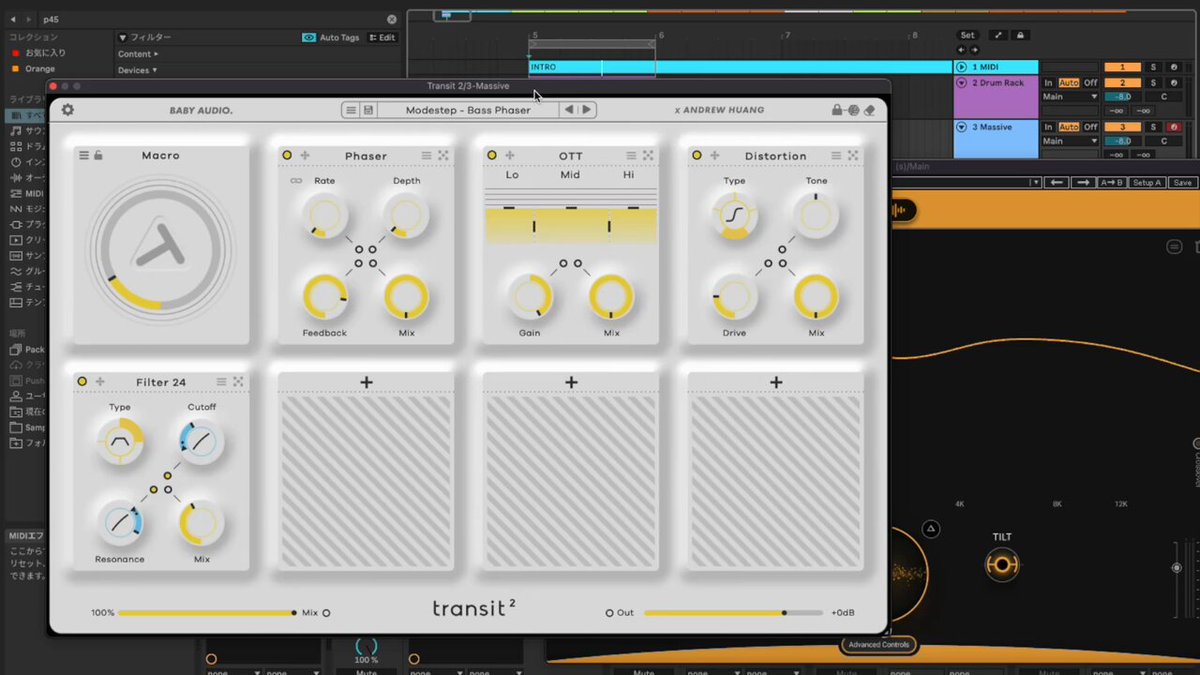Click the Filter 24 module move handle

coord(100,382)
